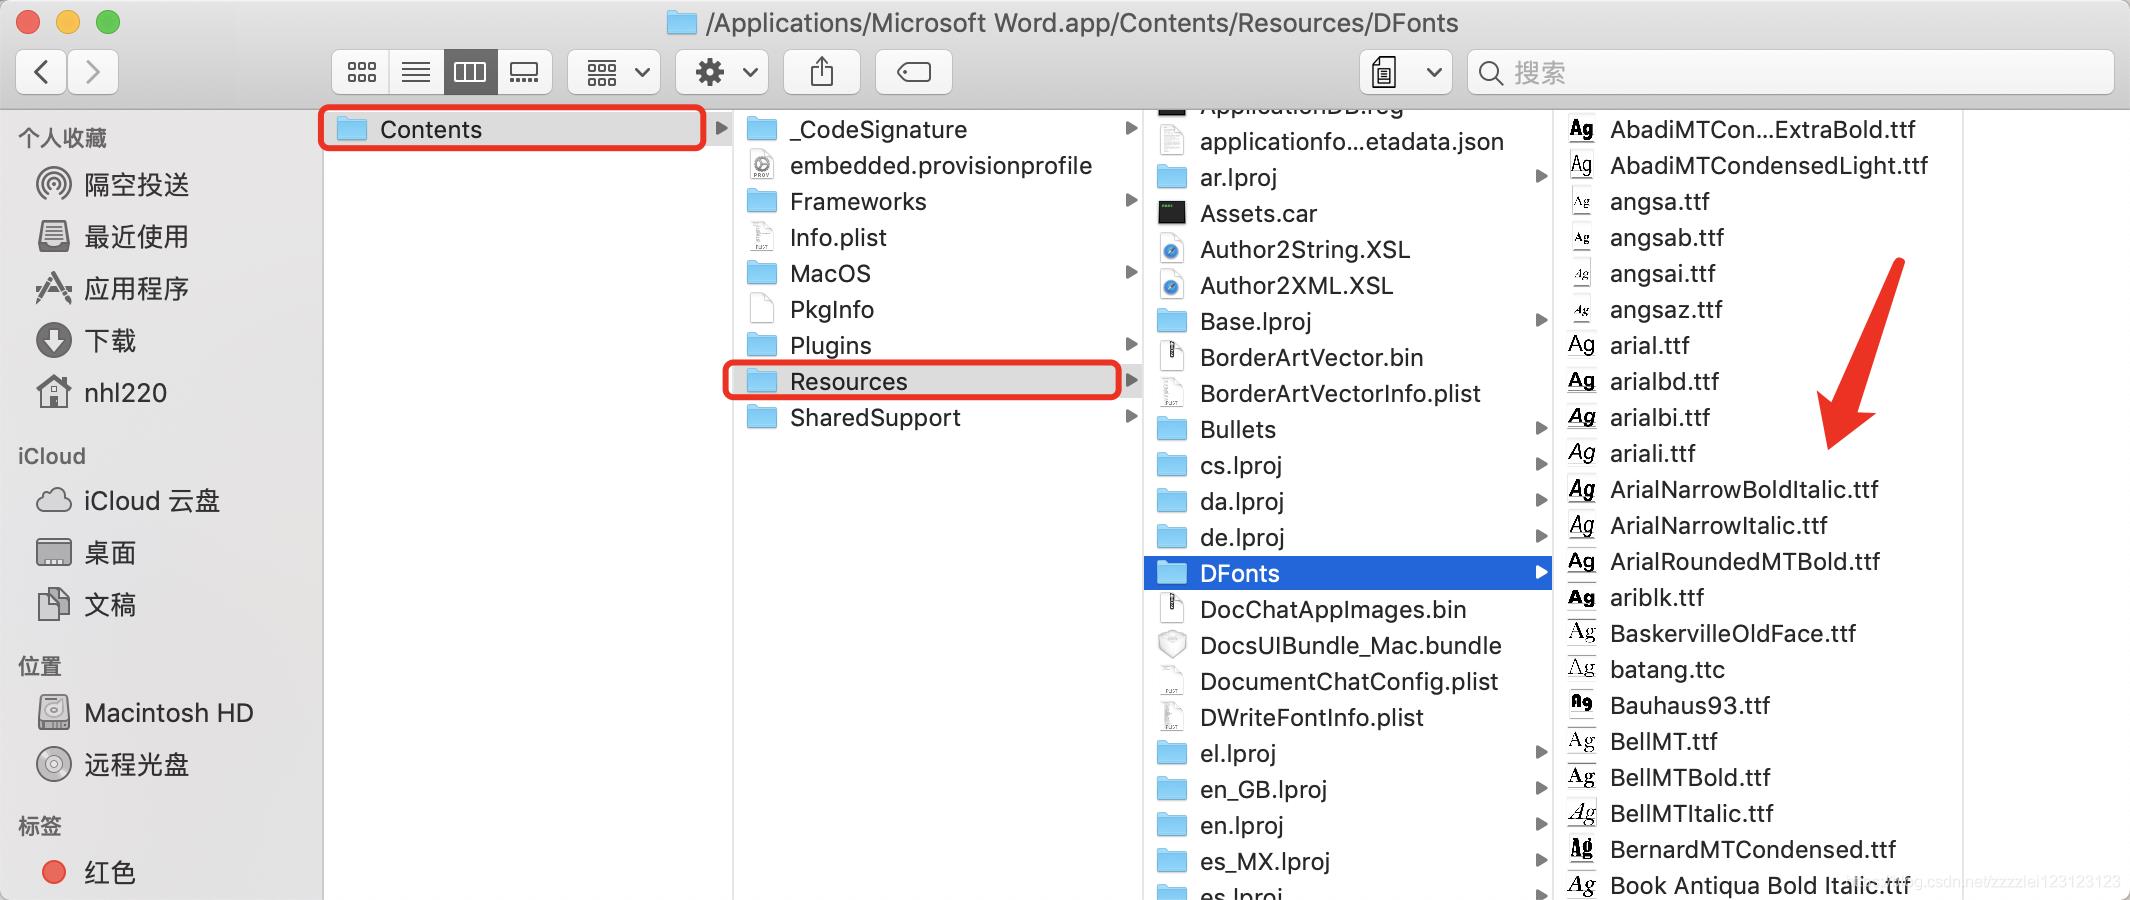
Task: Open 文稿 Documents in sidebar
Action: 86,605
